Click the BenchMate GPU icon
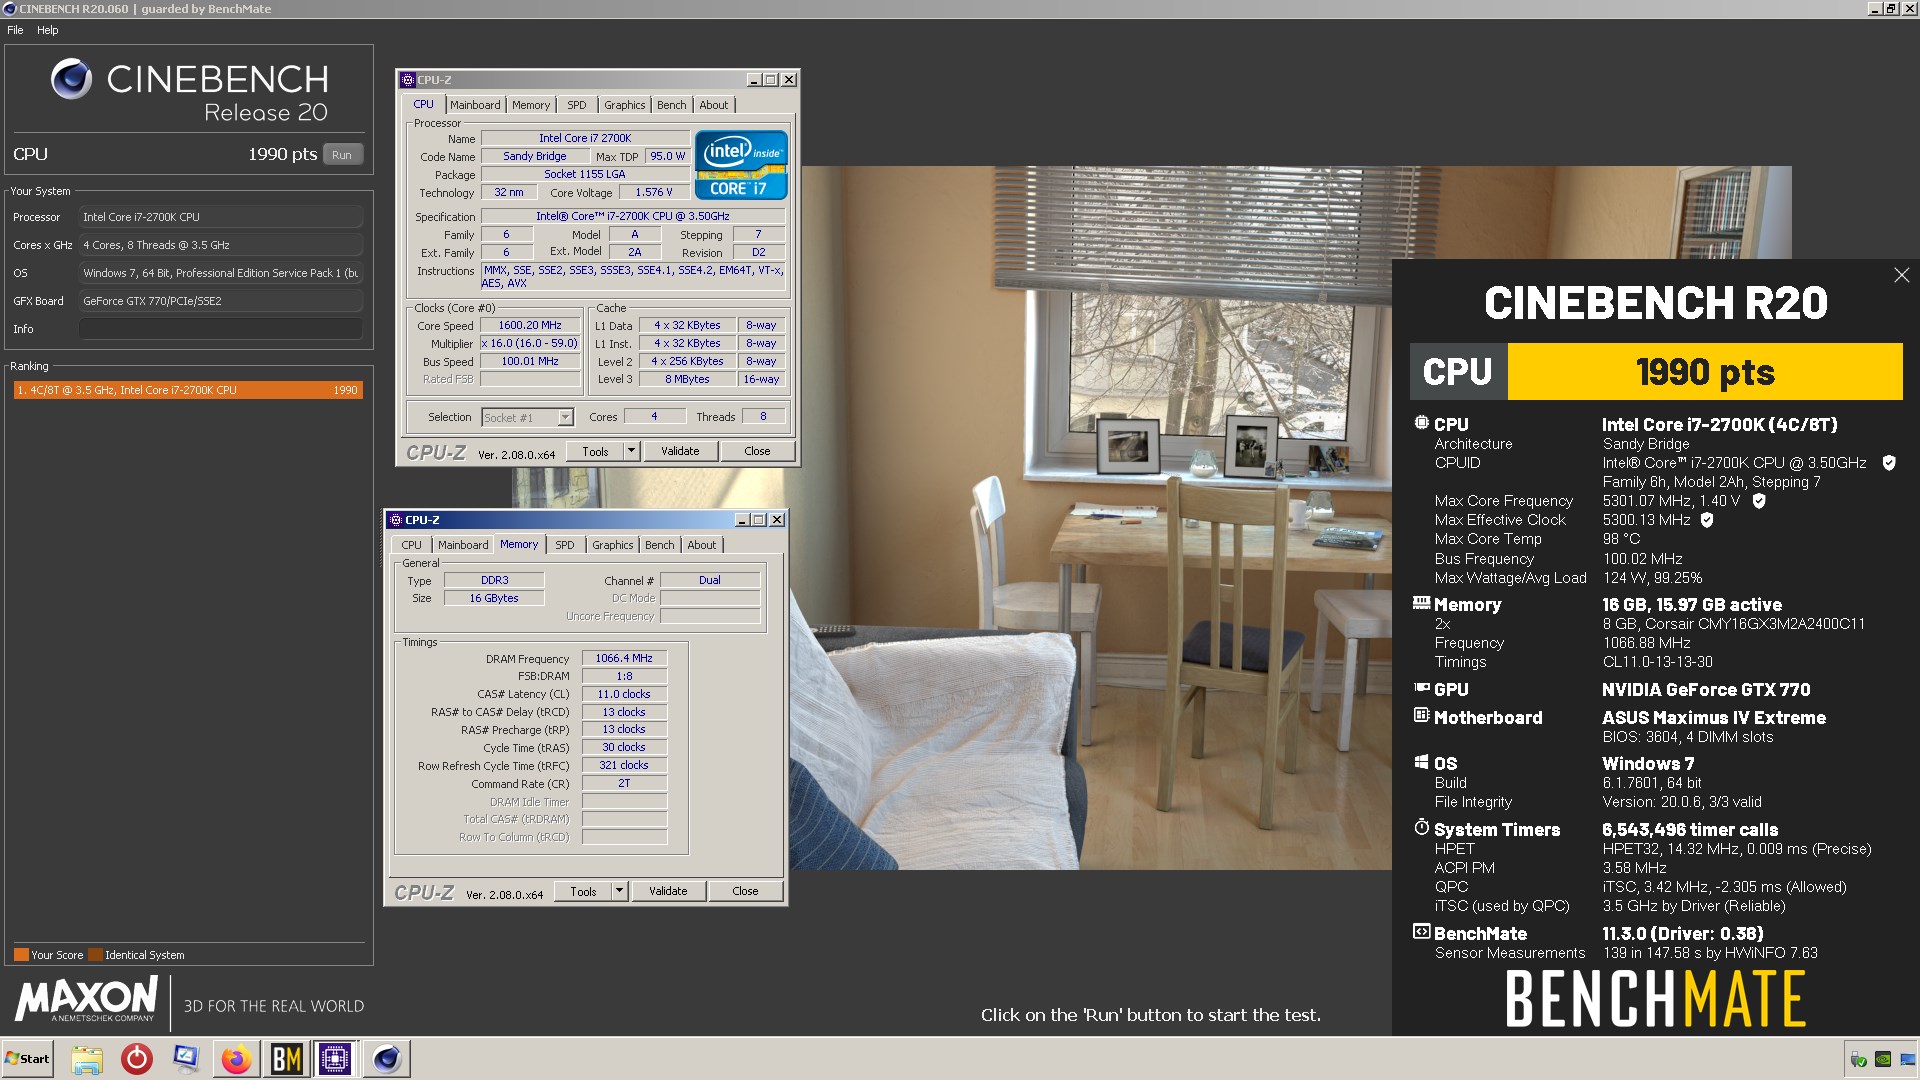The height and width of the screenshot is (1080, 1920). (x=1421, y=688)
